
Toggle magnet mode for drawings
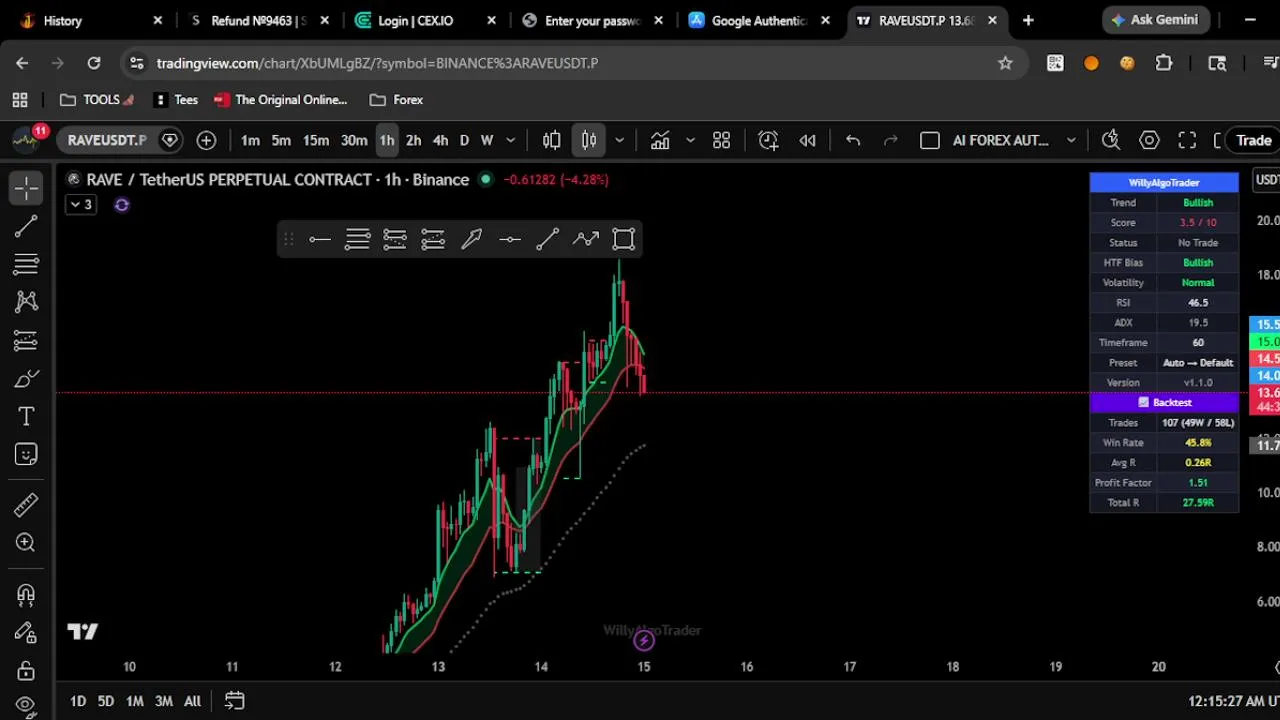pyautogui.click(x=26, y=595)
